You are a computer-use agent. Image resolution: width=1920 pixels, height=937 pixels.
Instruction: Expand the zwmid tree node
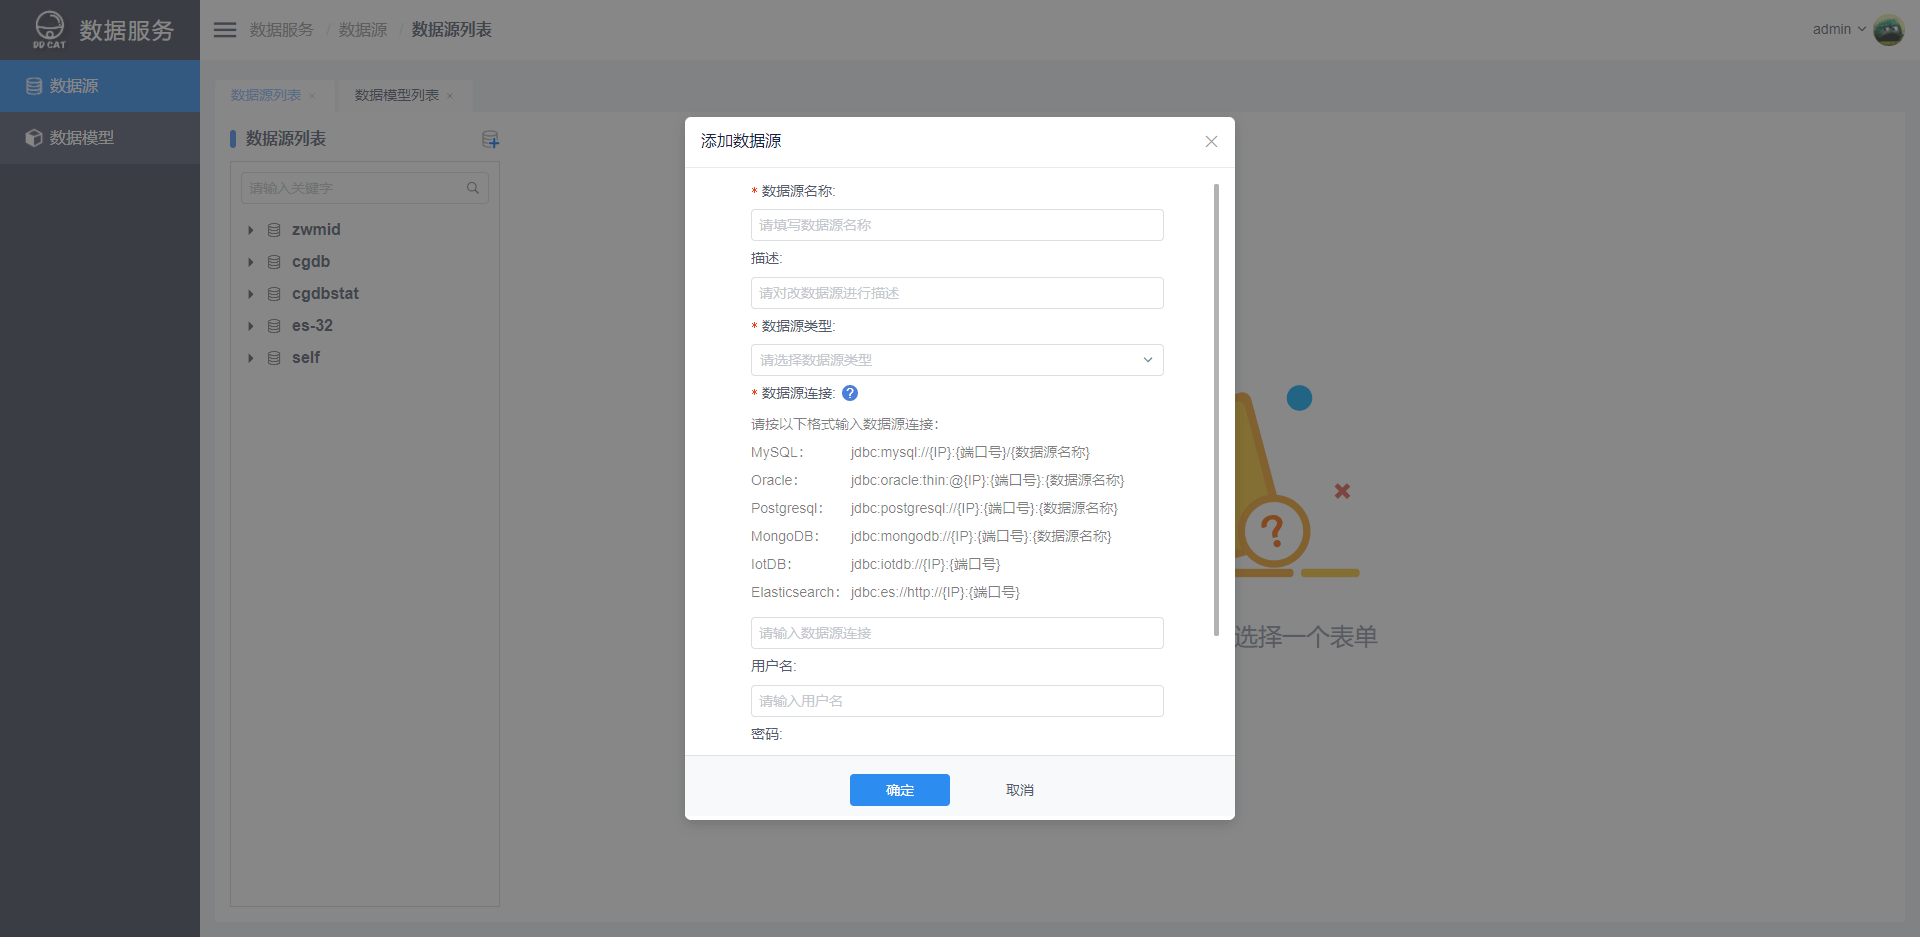[x=251, y=230]
